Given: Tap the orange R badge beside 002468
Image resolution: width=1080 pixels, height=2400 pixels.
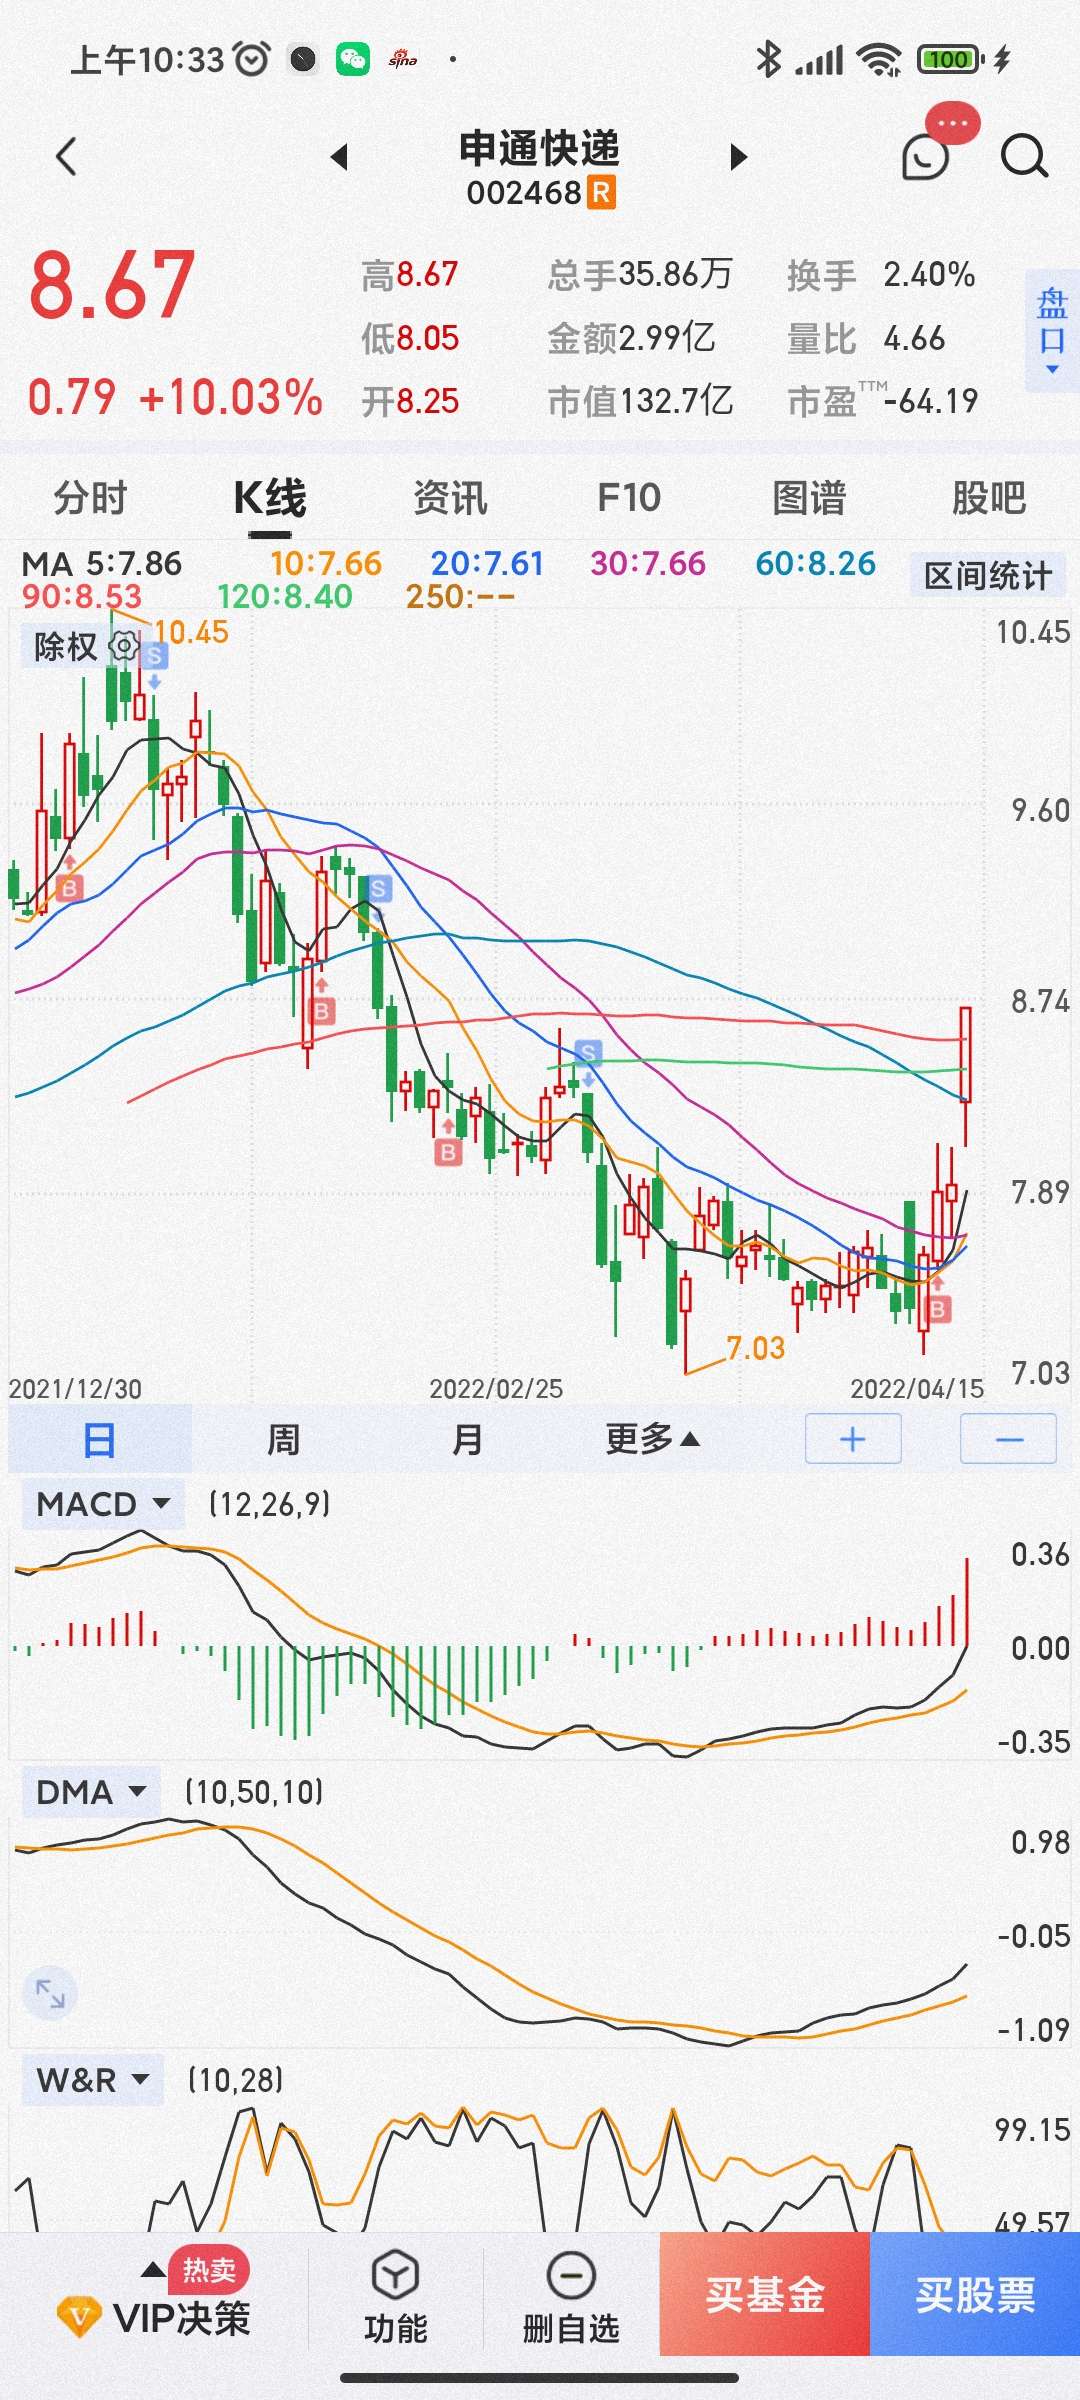Looking at the screenshot, I should coord(601,192).
